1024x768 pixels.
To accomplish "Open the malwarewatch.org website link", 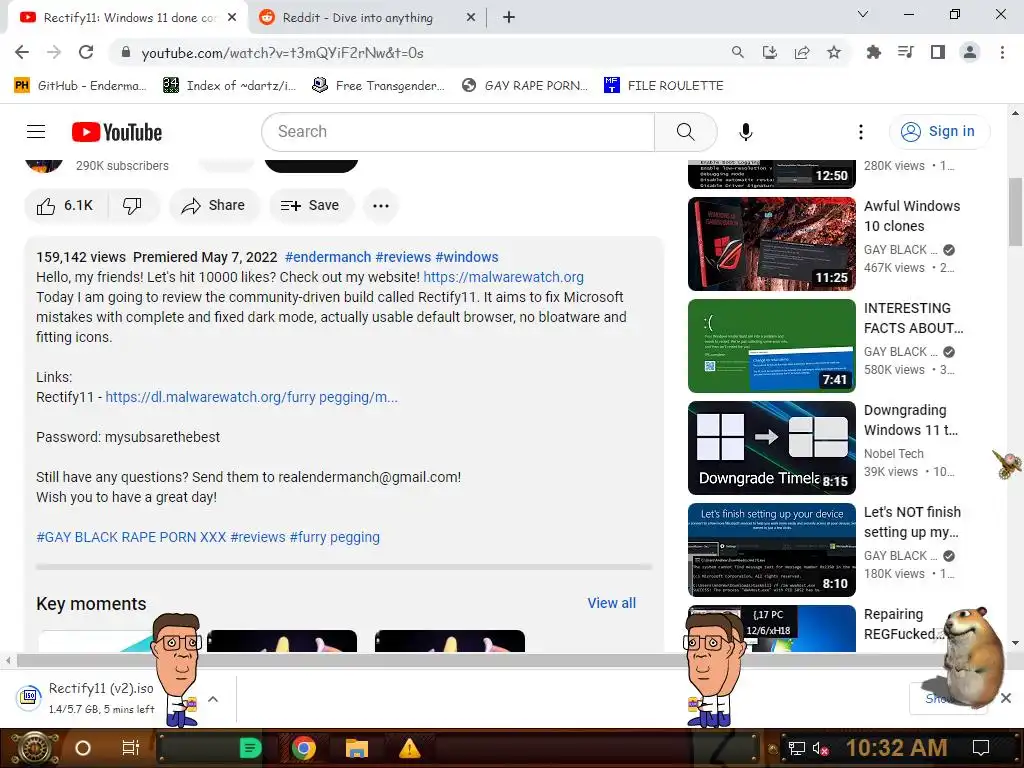I will point(504,278).
